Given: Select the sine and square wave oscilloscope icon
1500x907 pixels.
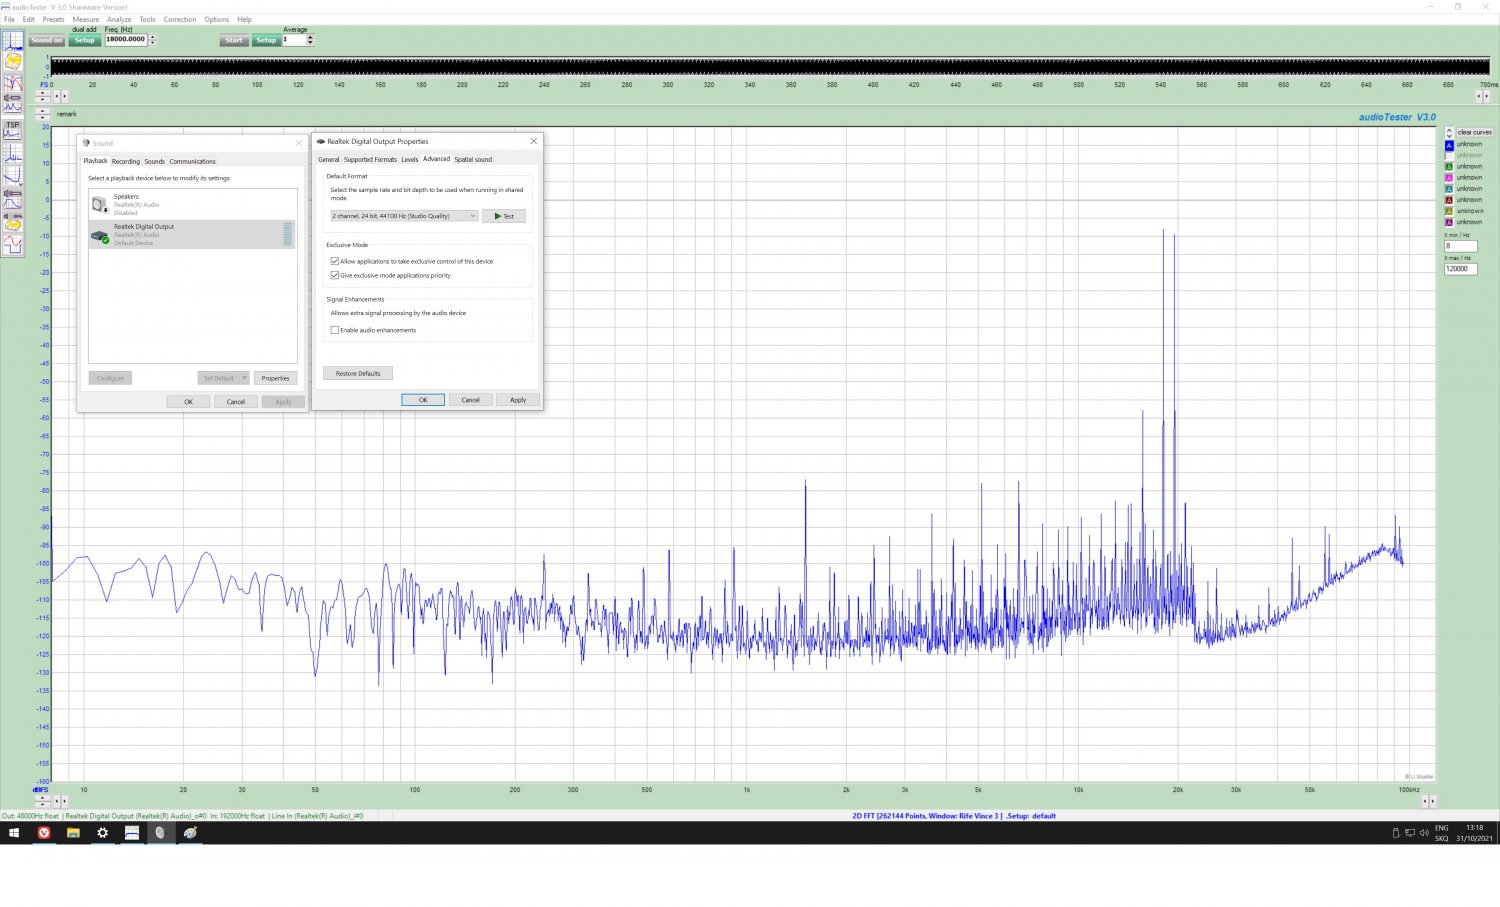Looking at the screenshot, I should pyautogui.click(x=13, y=245).
